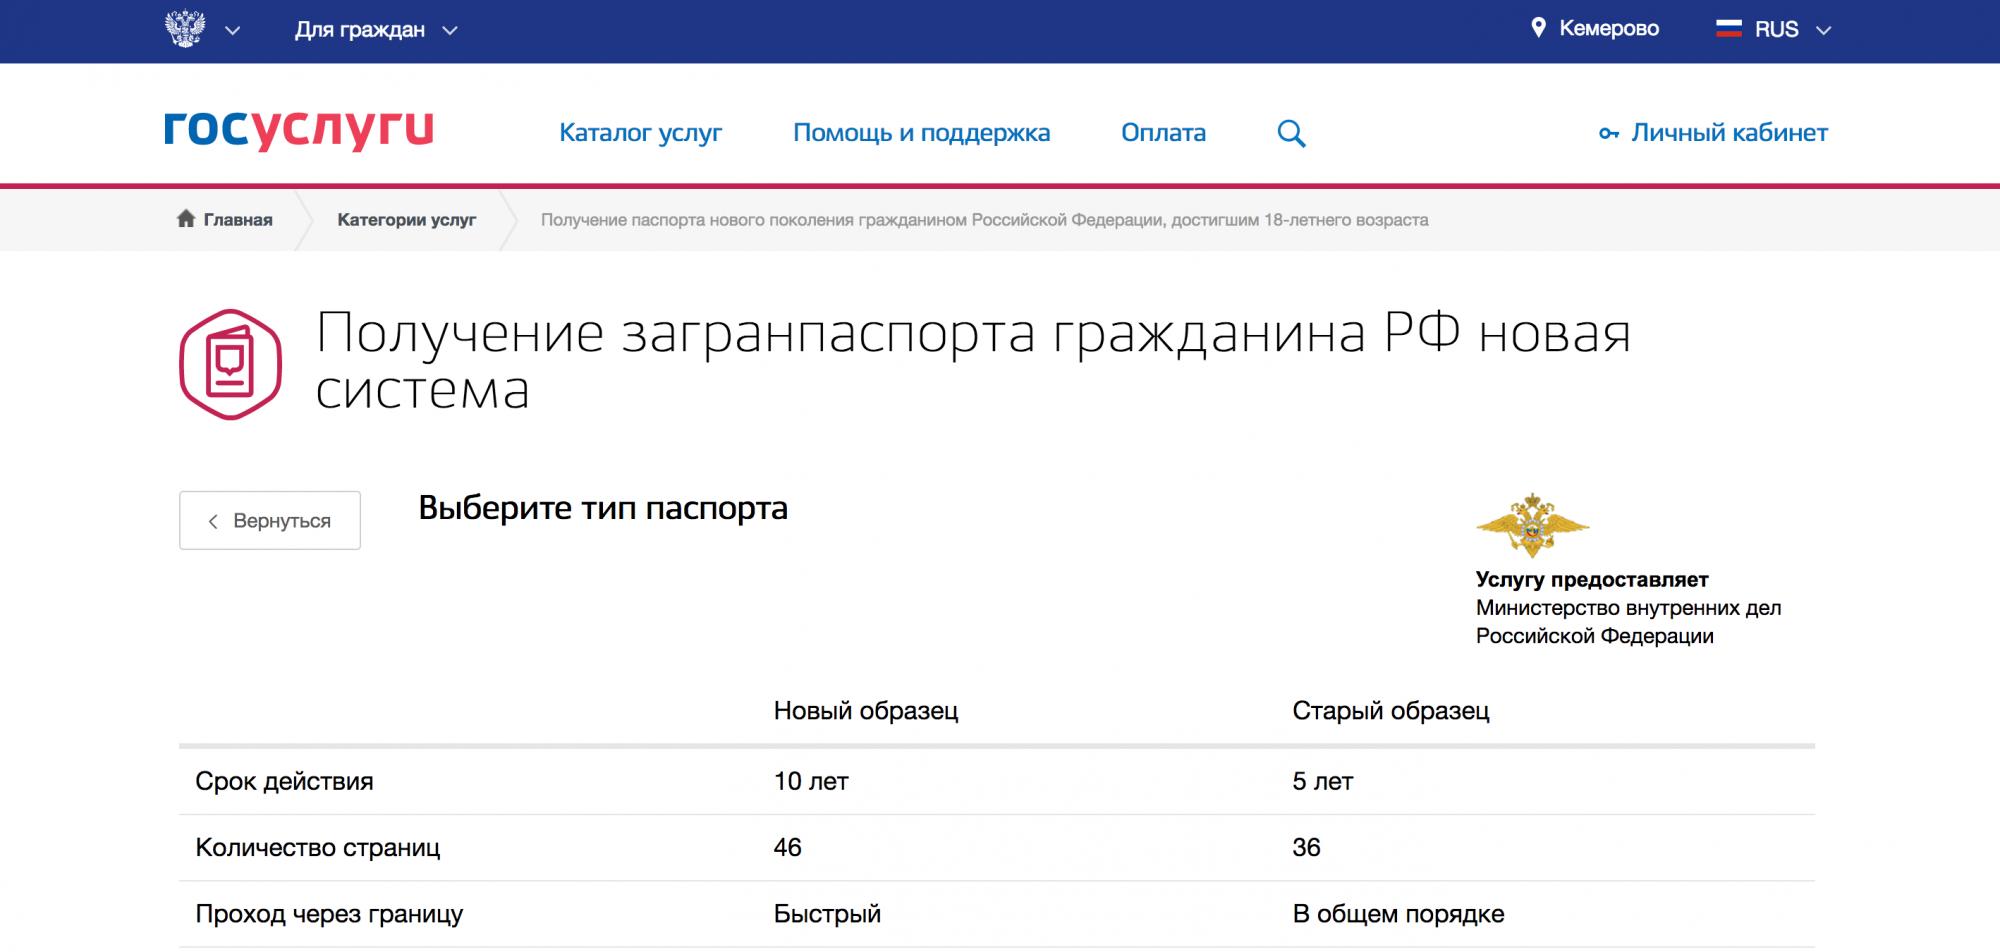Click the passport service hexagon icon
Screen dimensions: 2000x952
(230, 364)
